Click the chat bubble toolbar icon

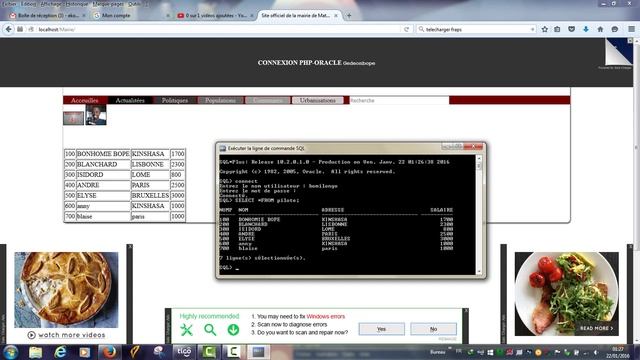[x=615, y=29]
